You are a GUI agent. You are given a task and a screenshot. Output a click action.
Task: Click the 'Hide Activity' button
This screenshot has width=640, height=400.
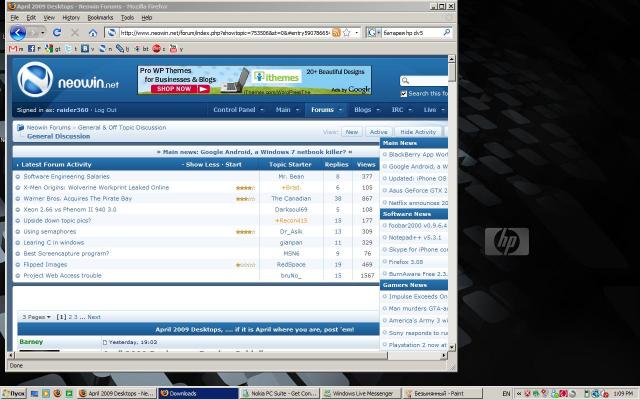tap(418, 132)
